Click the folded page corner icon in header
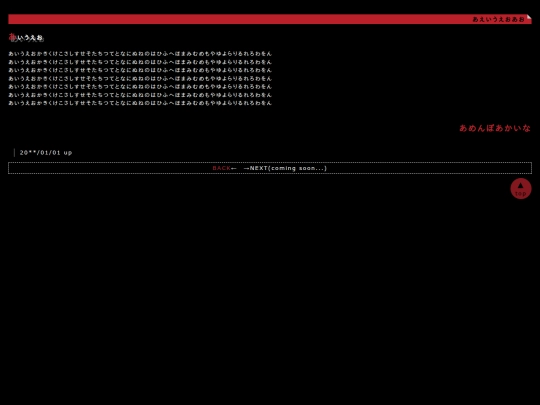 [x=529, y=17]
